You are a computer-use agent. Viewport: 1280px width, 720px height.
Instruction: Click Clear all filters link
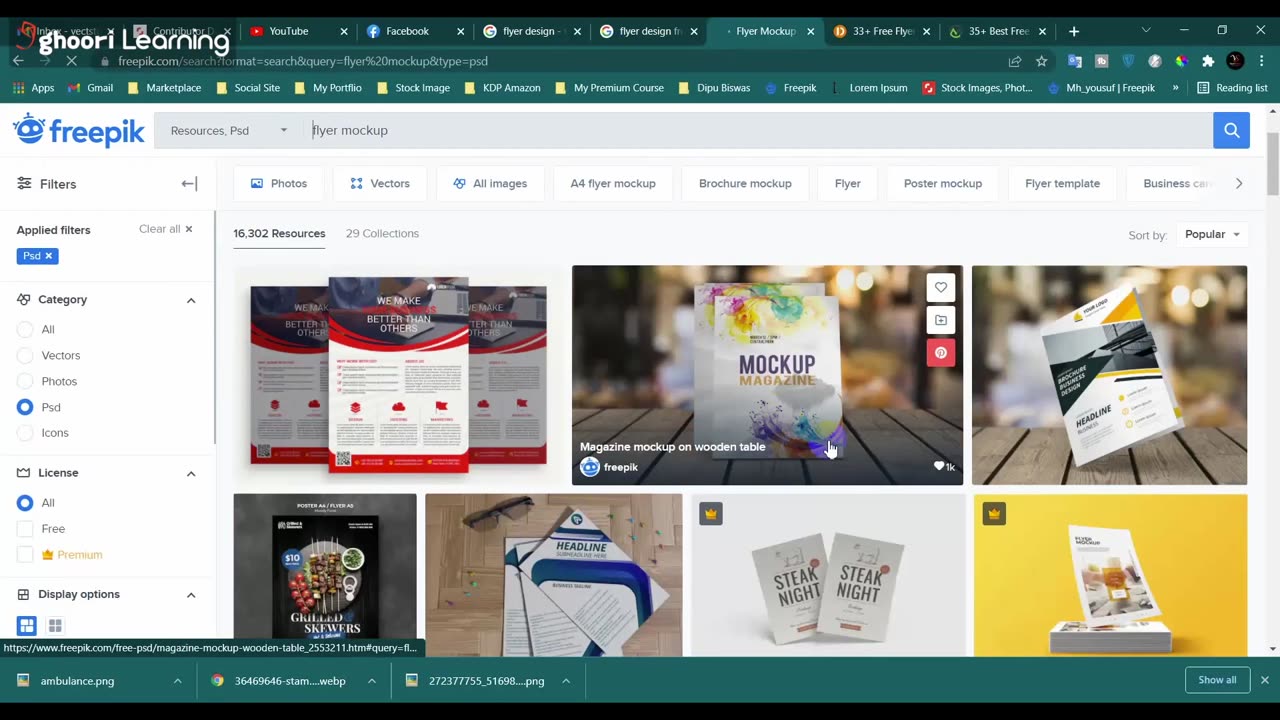(x=166, y=229)
